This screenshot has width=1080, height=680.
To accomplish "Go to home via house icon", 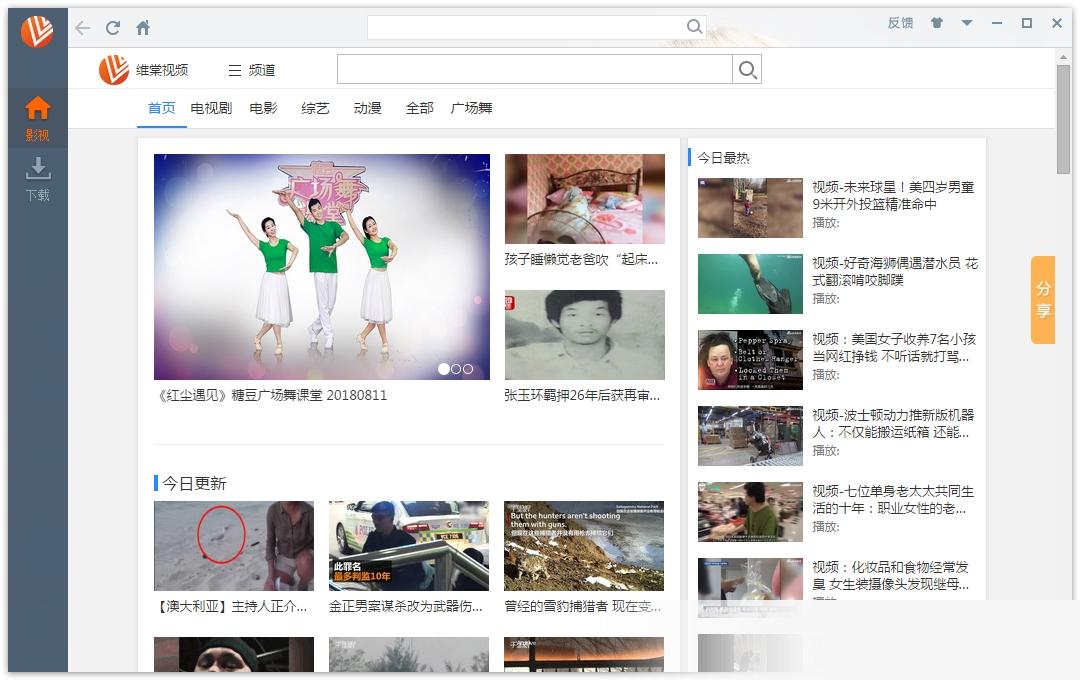I will tap(143, 28).
